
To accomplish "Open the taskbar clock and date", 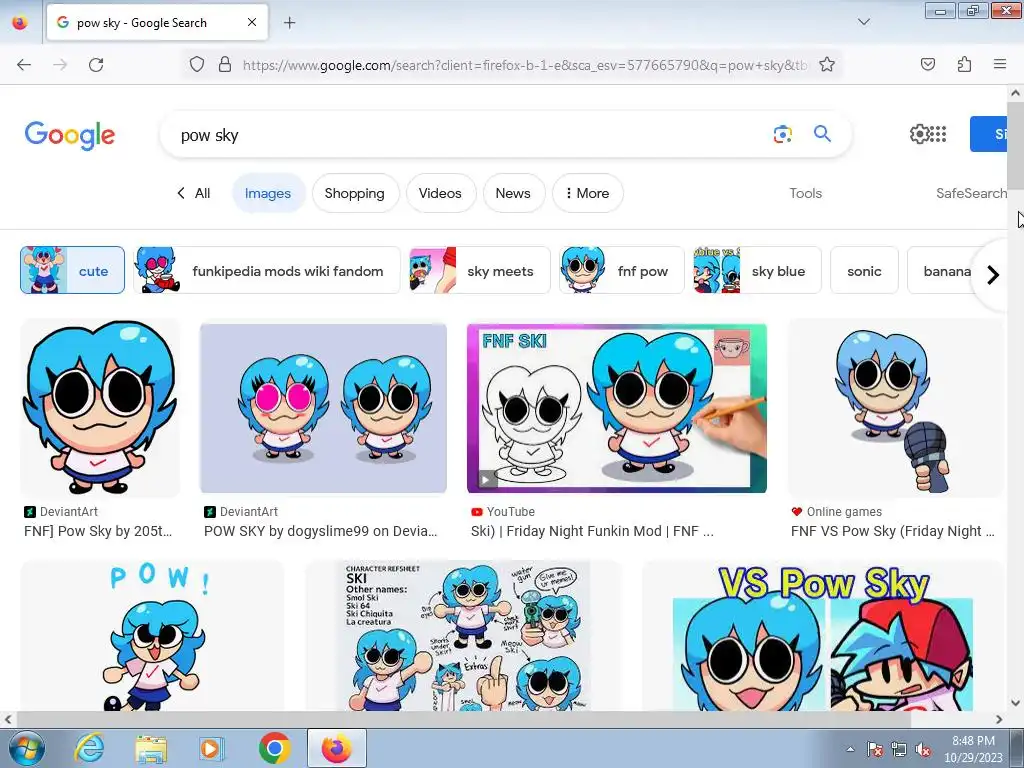I will pos(973,749).
